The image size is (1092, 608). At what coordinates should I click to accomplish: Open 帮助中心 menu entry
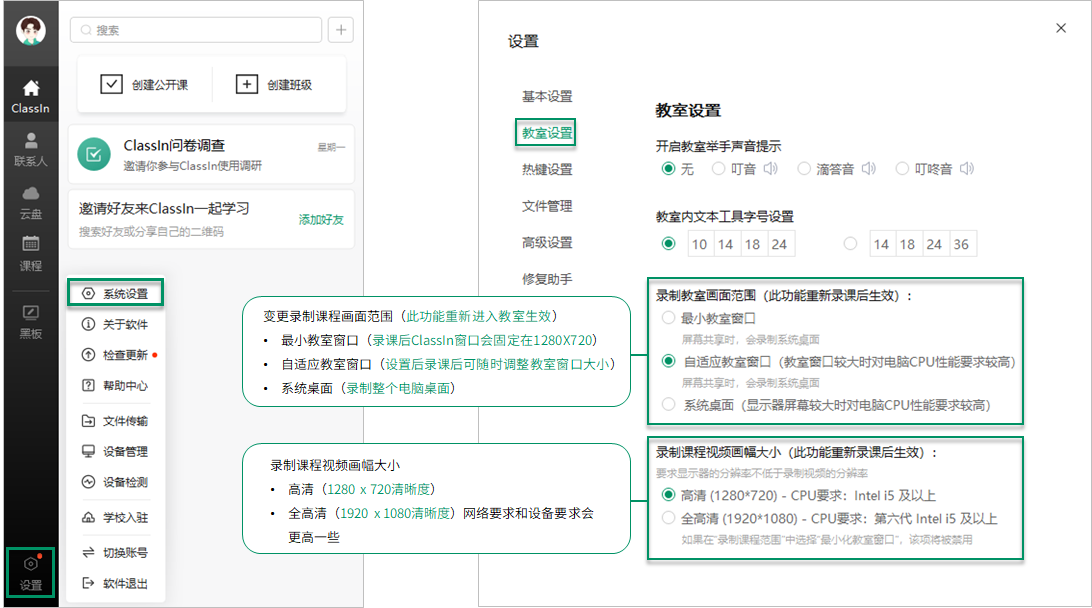point(115,386)
